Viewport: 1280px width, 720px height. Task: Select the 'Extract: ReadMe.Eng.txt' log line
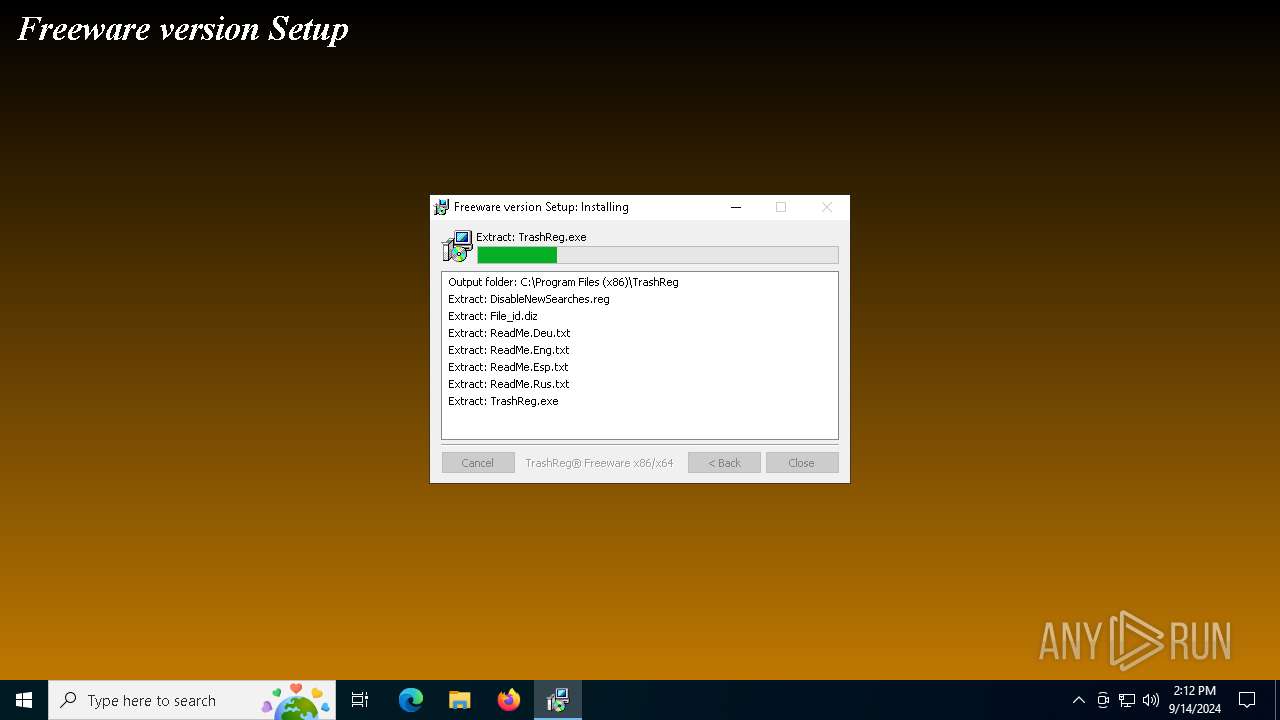click(508, 350)
